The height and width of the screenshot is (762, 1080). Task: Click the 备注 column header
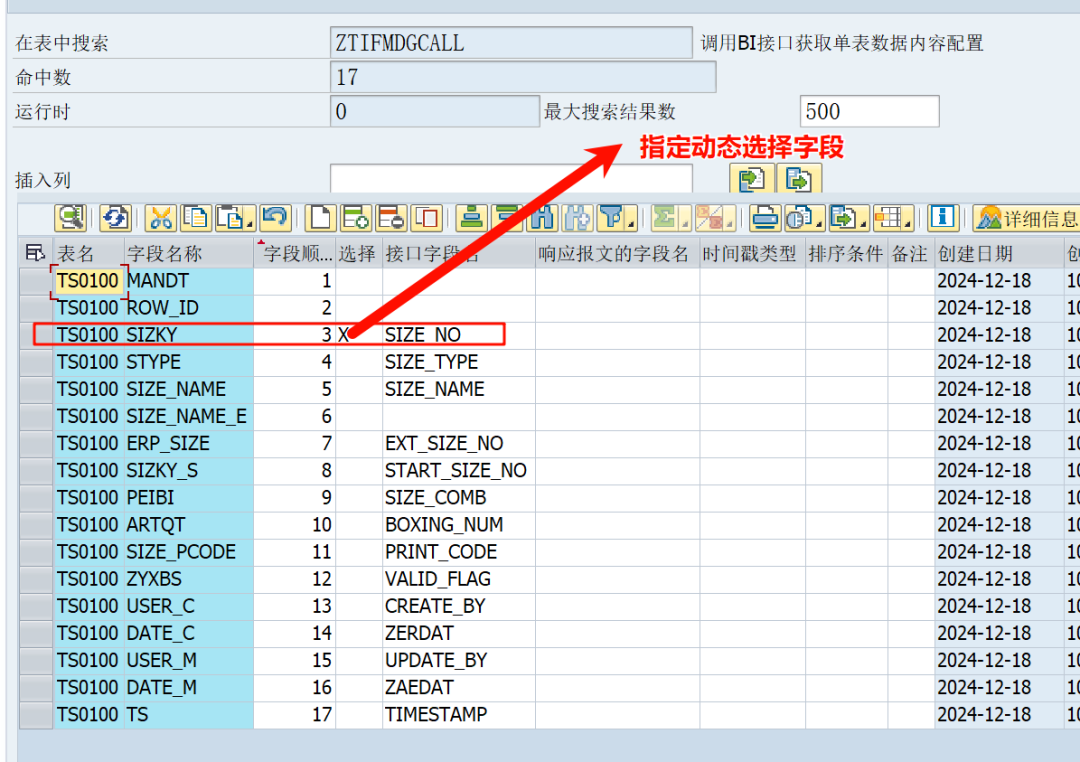(909, 254)
